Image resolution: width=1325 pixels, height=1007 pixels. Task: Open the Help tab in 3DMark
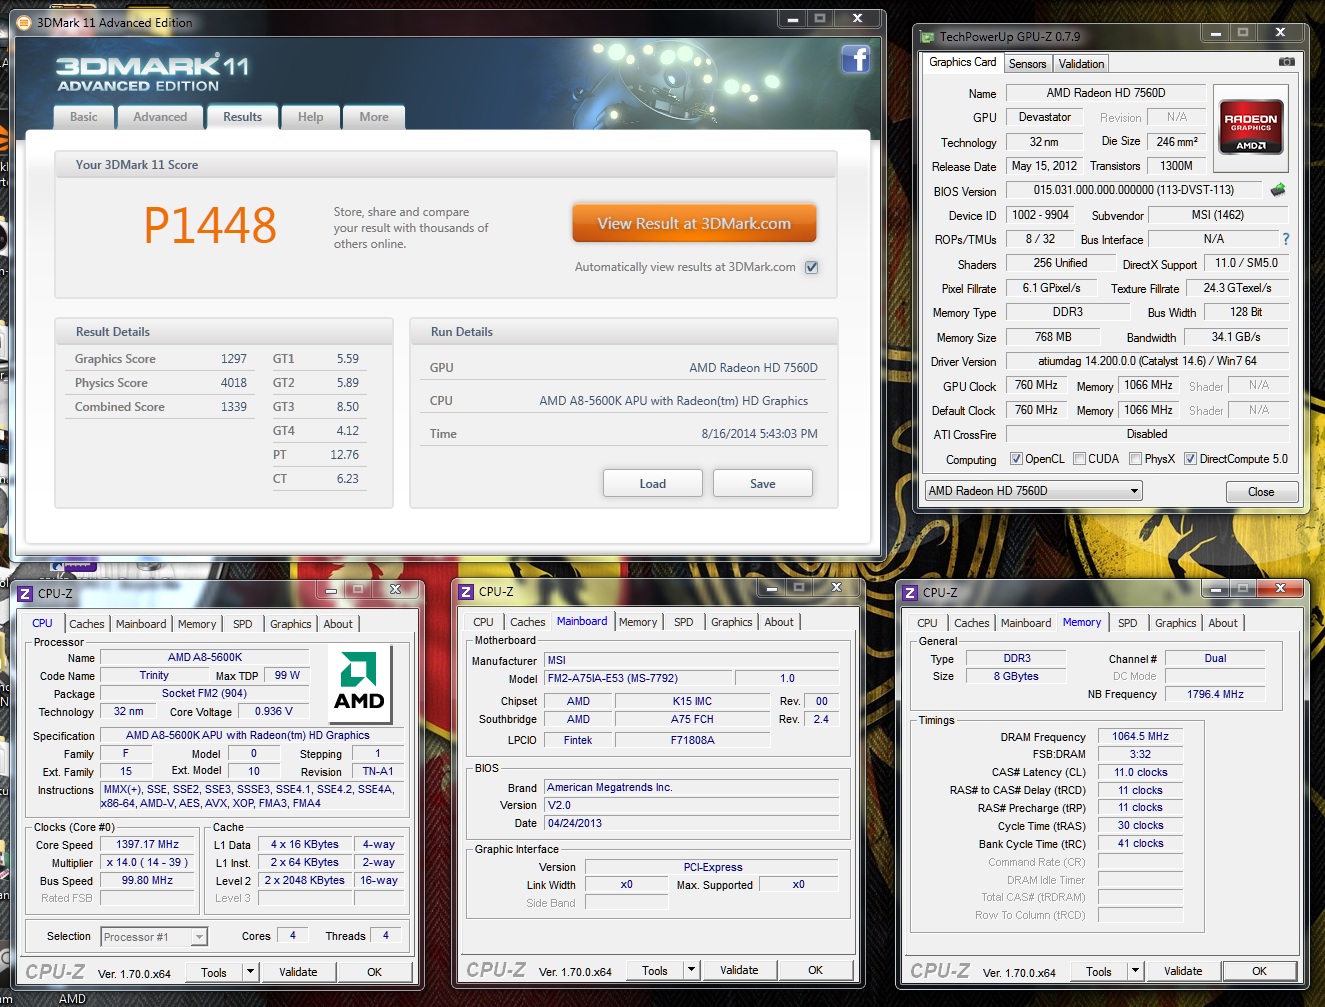(x=311, y=117)
